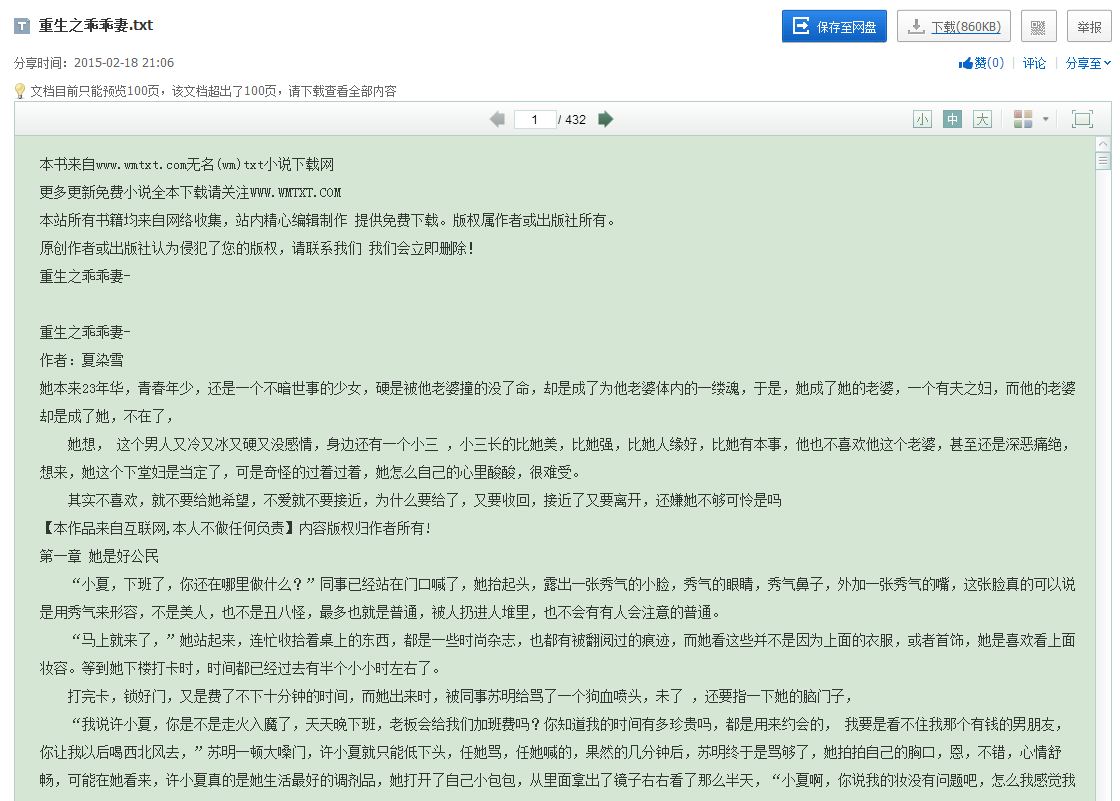Go to the next page arrow
This screenshot has height=801, width=1120.
coord(605,119)
